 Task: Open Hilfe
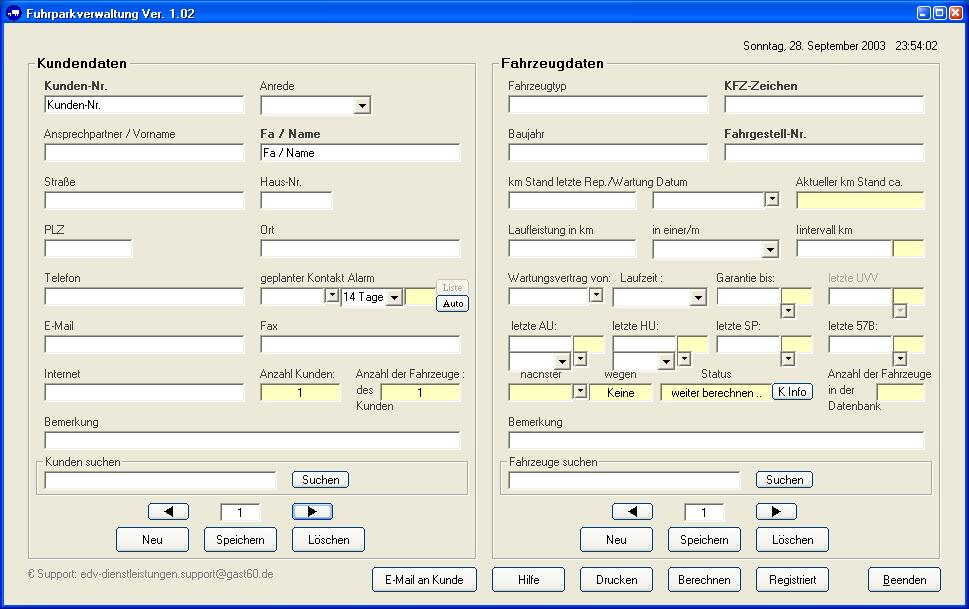(x=528, y=579)
